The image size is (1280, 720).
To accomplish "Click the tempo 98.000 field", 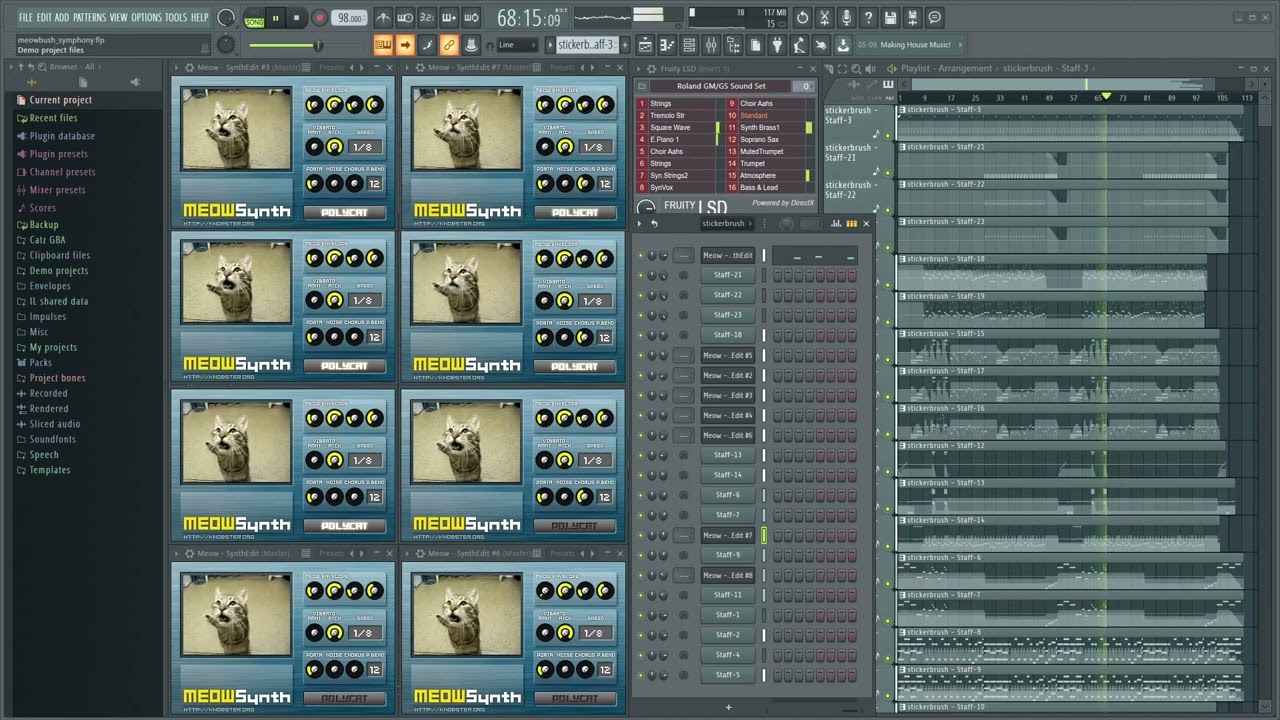I will click(349, 18).
